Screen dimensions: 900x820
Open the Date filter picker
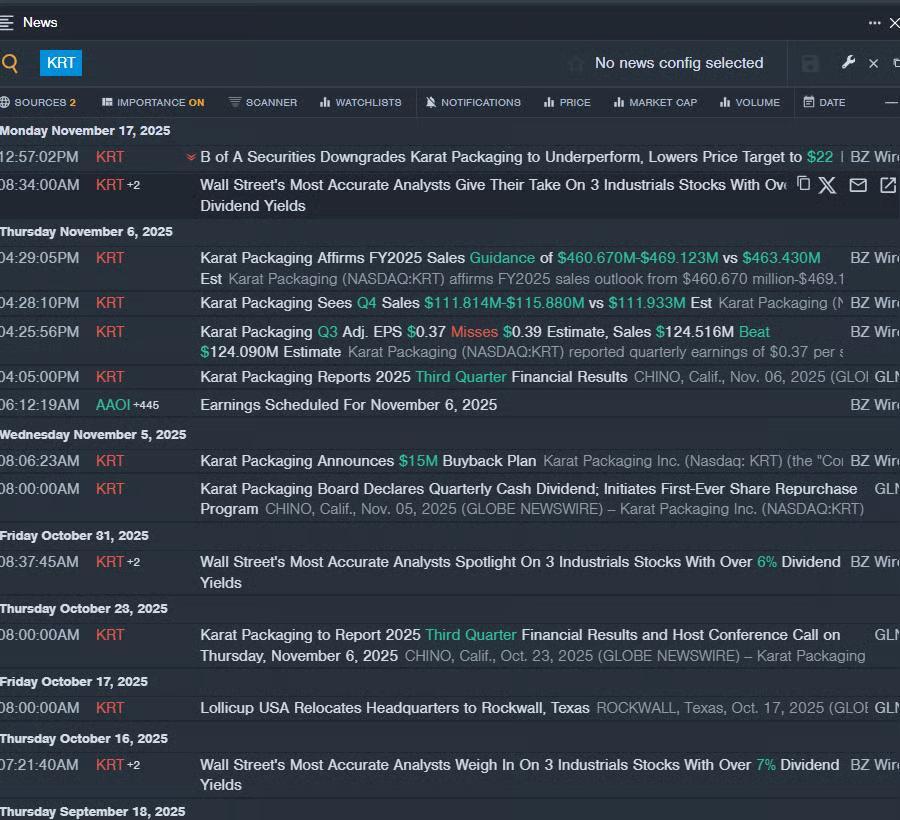824,102
